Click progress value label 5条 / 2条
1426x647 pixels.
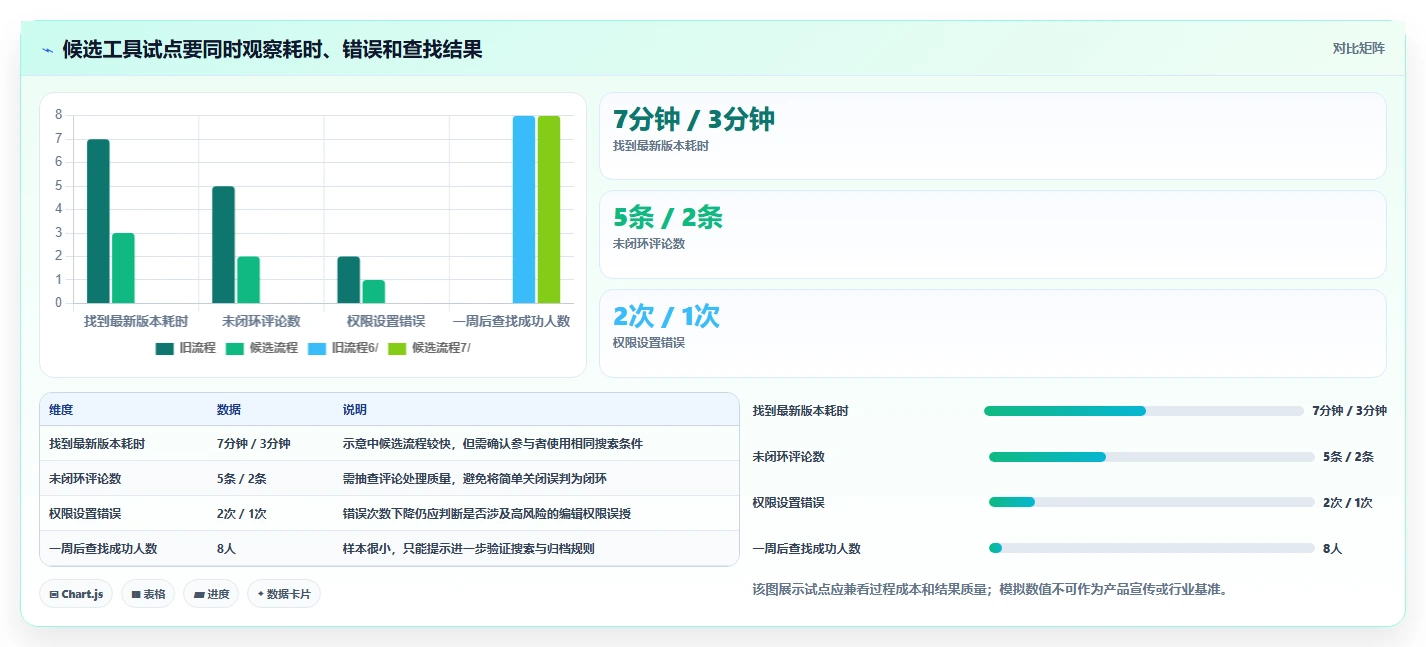coord(1348,457)
